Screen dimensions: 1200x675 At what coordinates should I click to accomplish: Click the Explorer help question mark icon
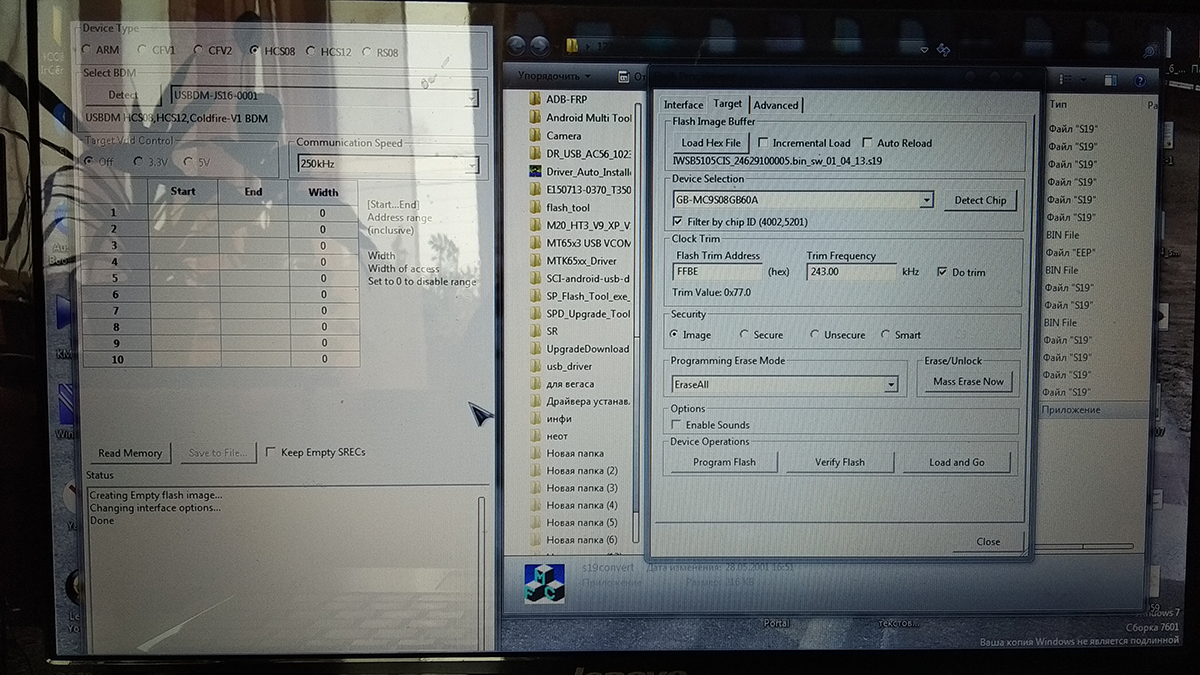(1139, 80)
